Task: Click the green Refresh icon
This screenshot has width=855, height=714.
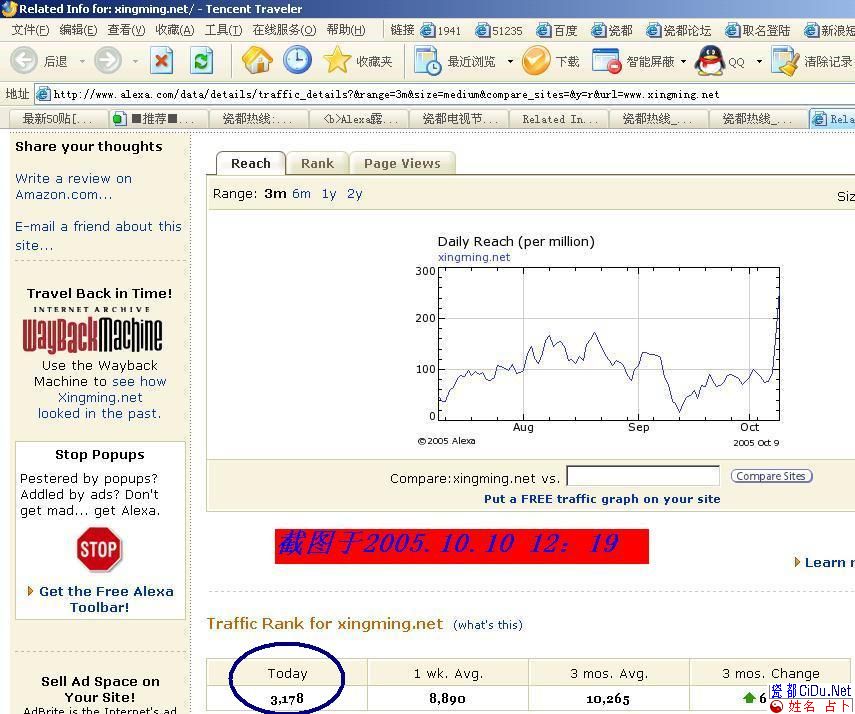Action: pos(202,61)
